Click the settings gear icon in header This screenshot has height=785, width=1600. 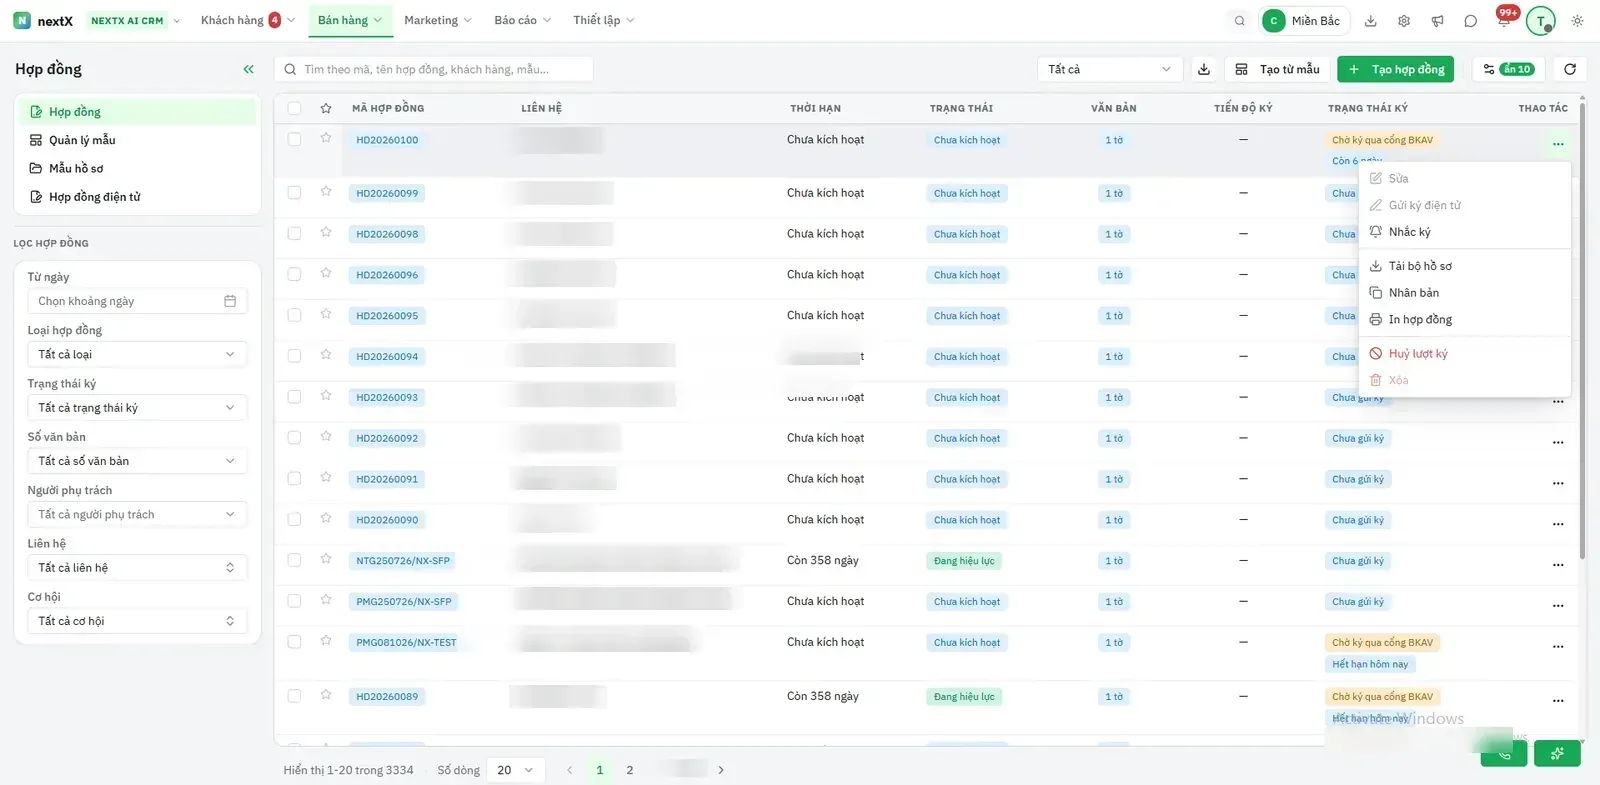pos(1404,21)
